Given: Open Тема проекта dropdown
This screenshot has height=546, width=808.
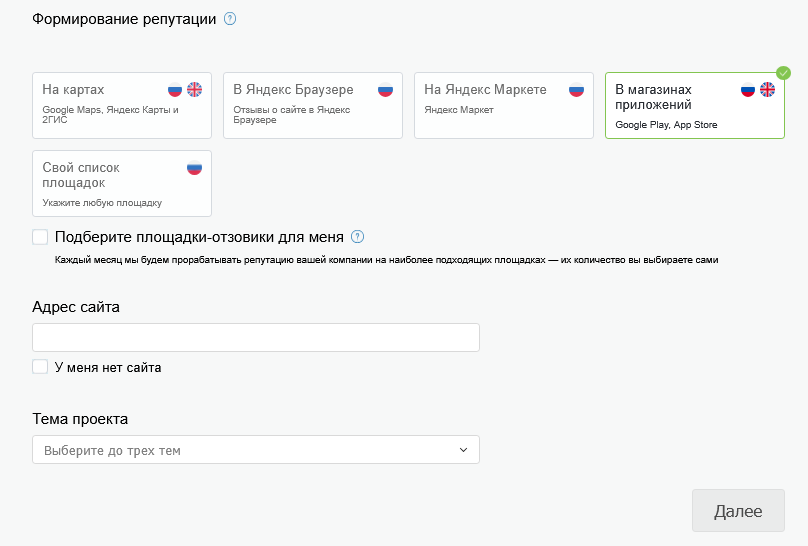Looking at the screenshot, I should point(255,450).
